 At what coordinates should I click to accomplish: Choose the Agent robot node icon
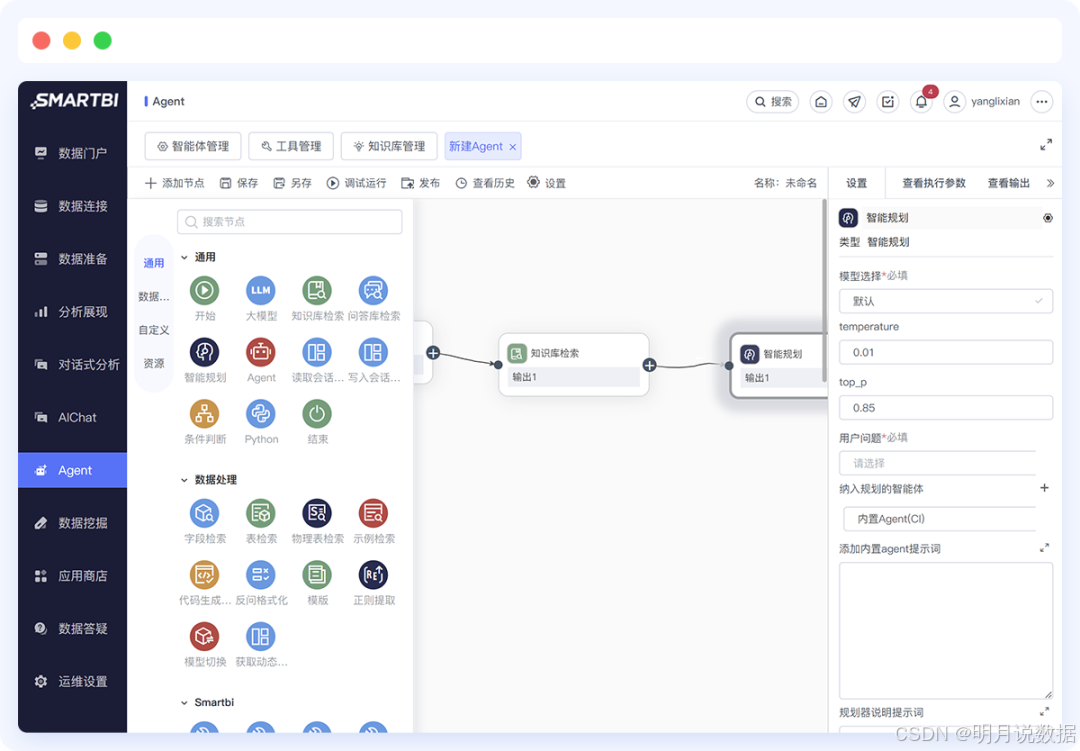261,352
